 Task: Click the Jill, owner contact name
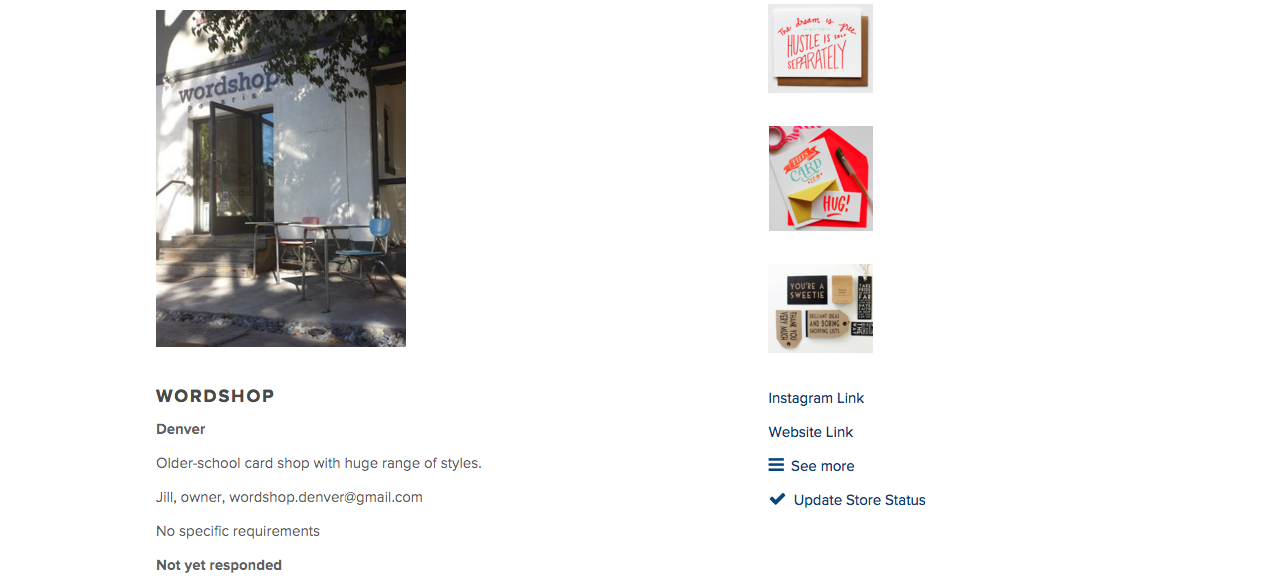tap(190, 497)
